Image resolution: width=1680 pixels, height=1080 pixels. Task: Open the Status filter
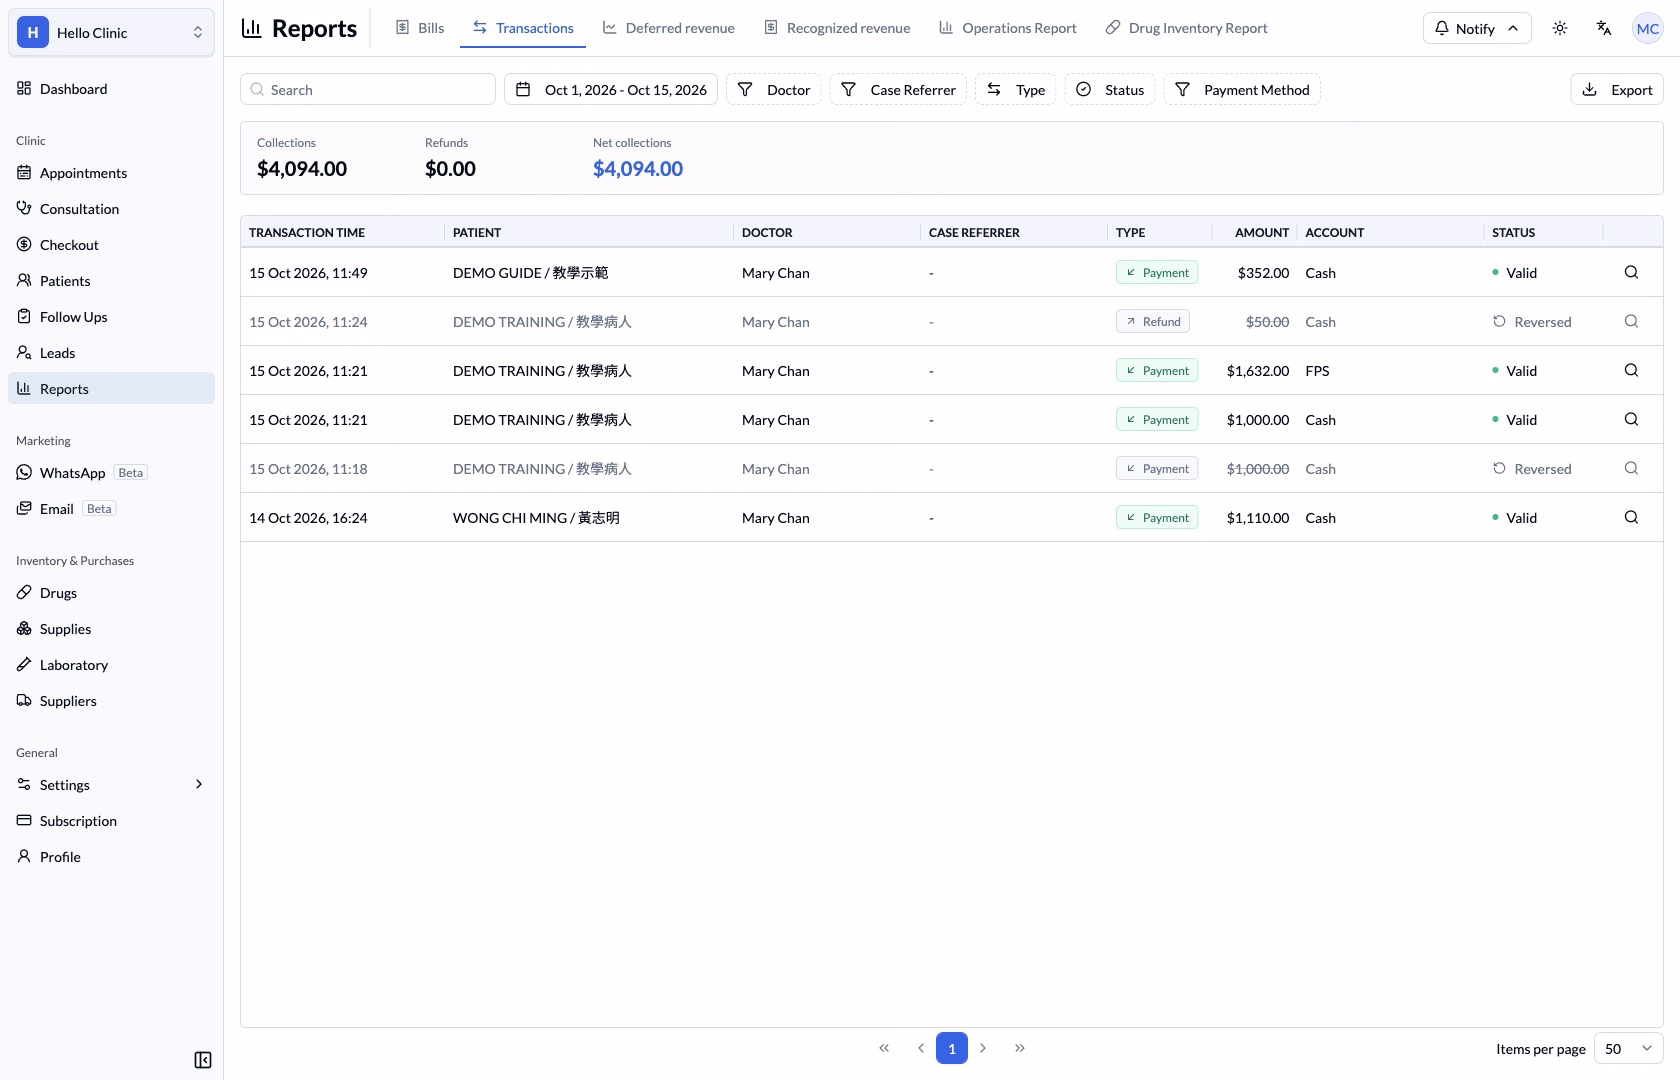[1110, 89]
